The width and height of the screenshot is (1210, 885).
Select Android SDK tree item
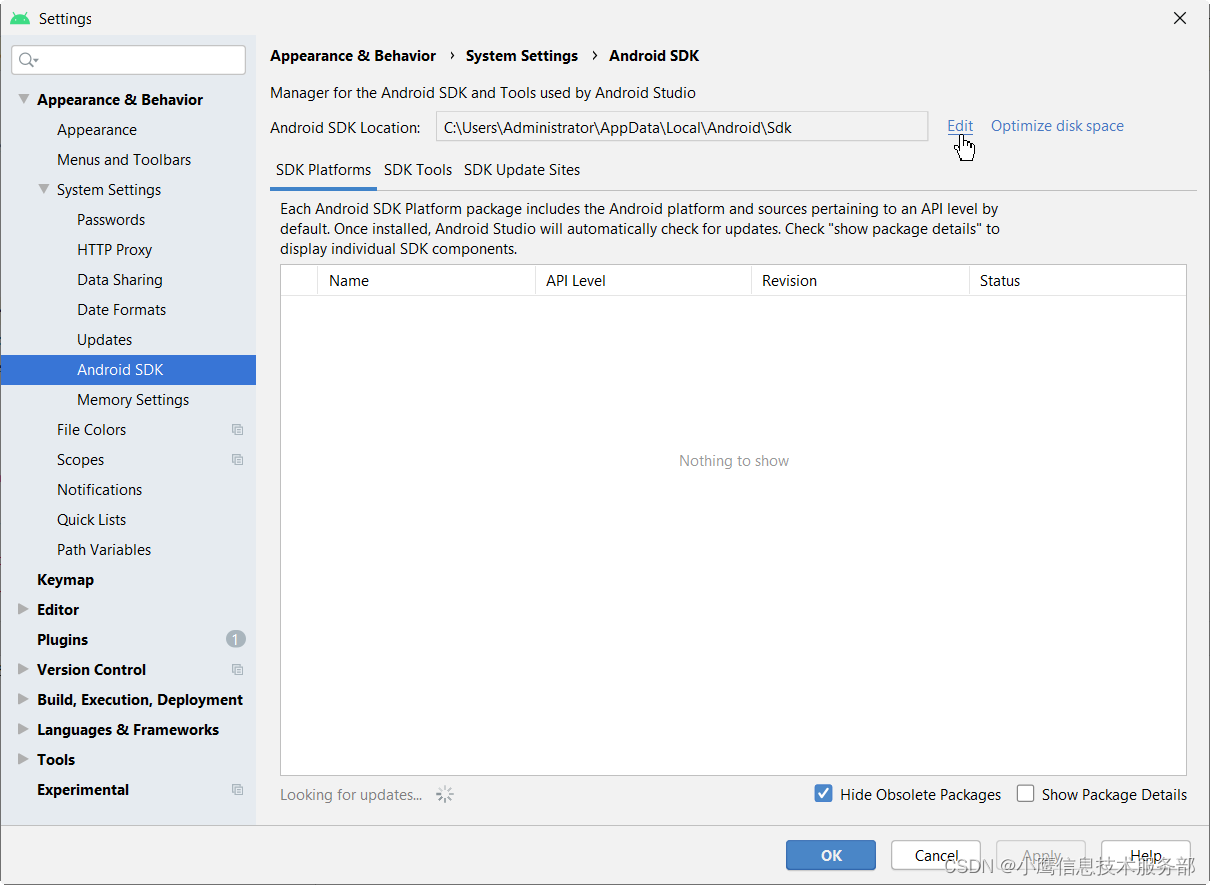128,370
